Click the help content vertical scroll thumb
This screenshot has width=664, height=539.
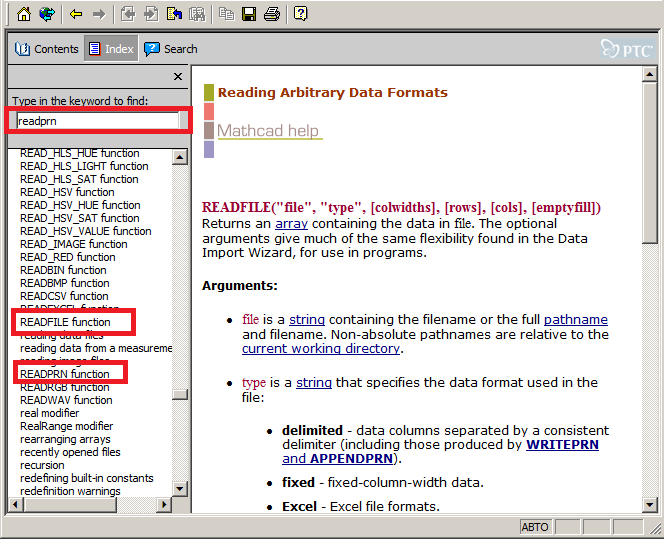pyautogui.click(x=649, y=163)
